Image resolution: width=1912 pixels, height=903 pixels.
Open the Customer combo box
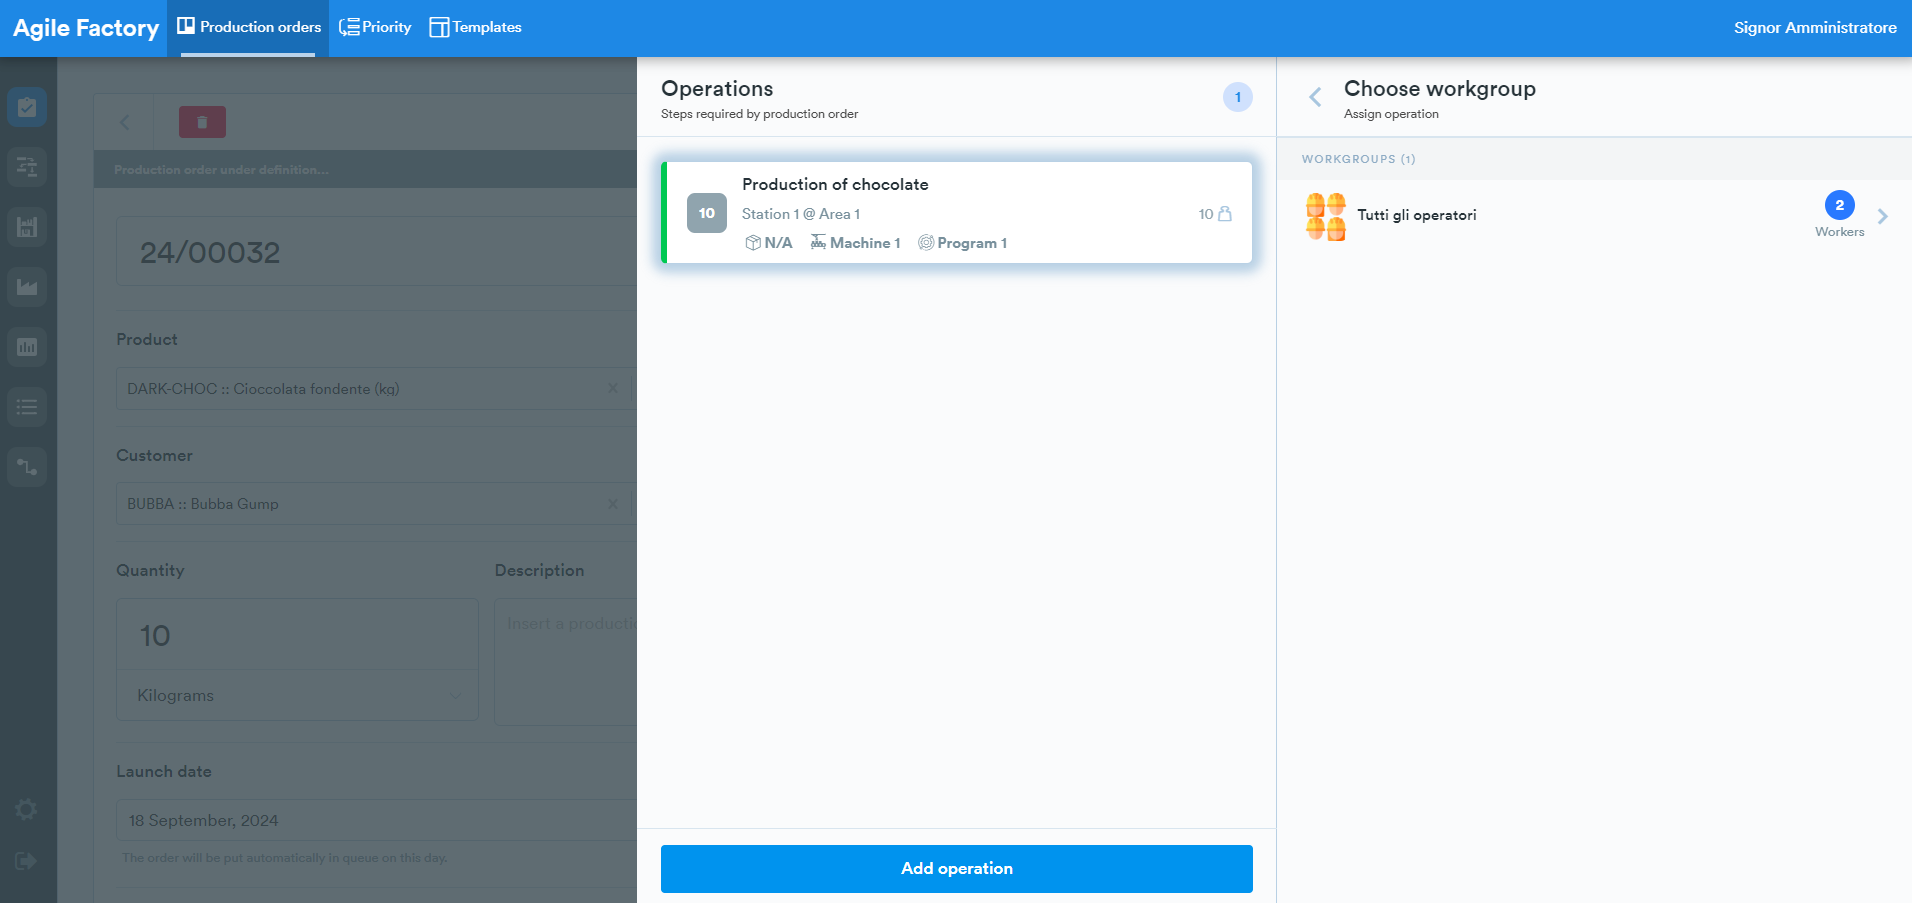[x=376, y=504]
